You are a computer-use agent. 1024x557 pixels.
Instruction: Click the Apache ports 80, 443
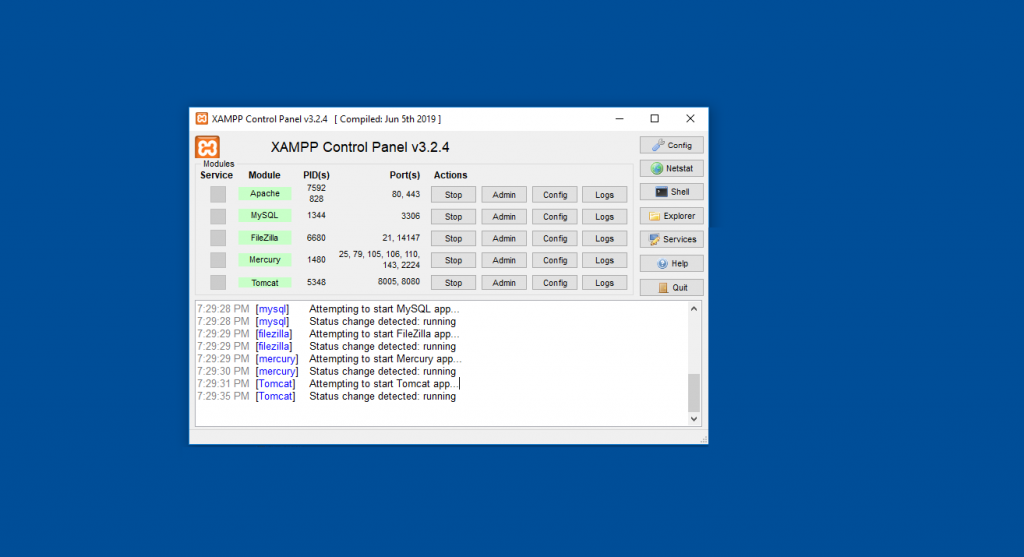coord(406,194)
